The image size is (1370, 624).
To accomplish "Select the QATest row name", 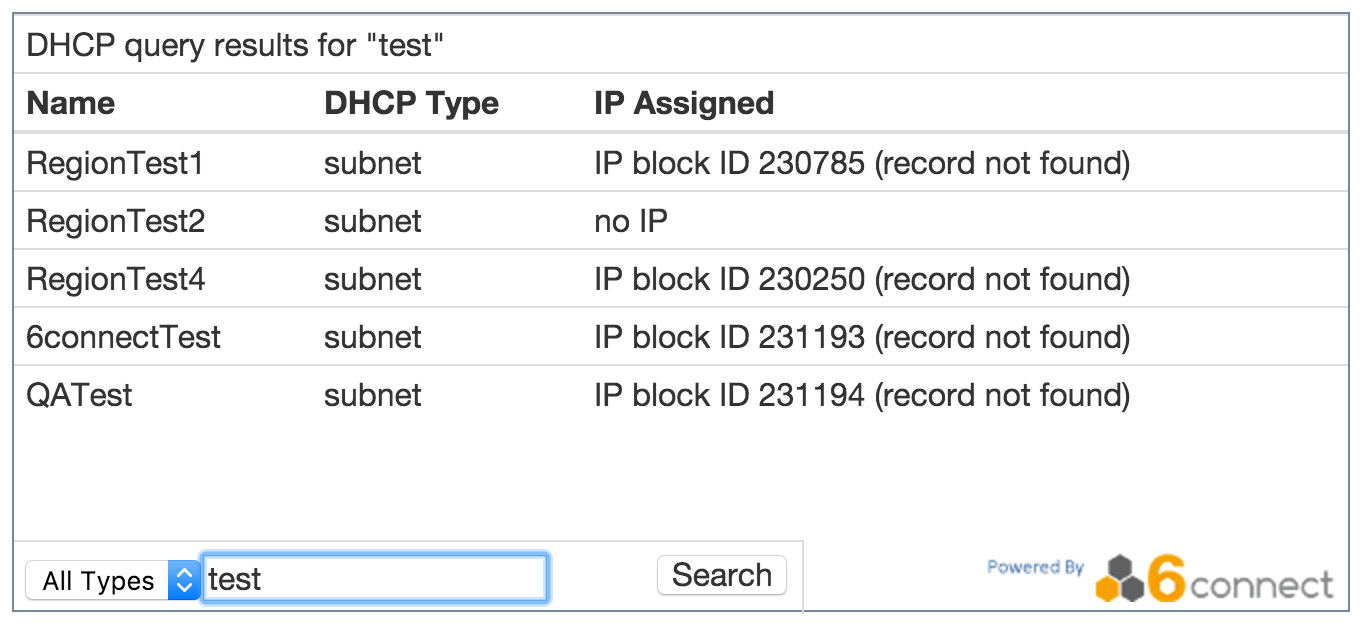I will [79, 395].
